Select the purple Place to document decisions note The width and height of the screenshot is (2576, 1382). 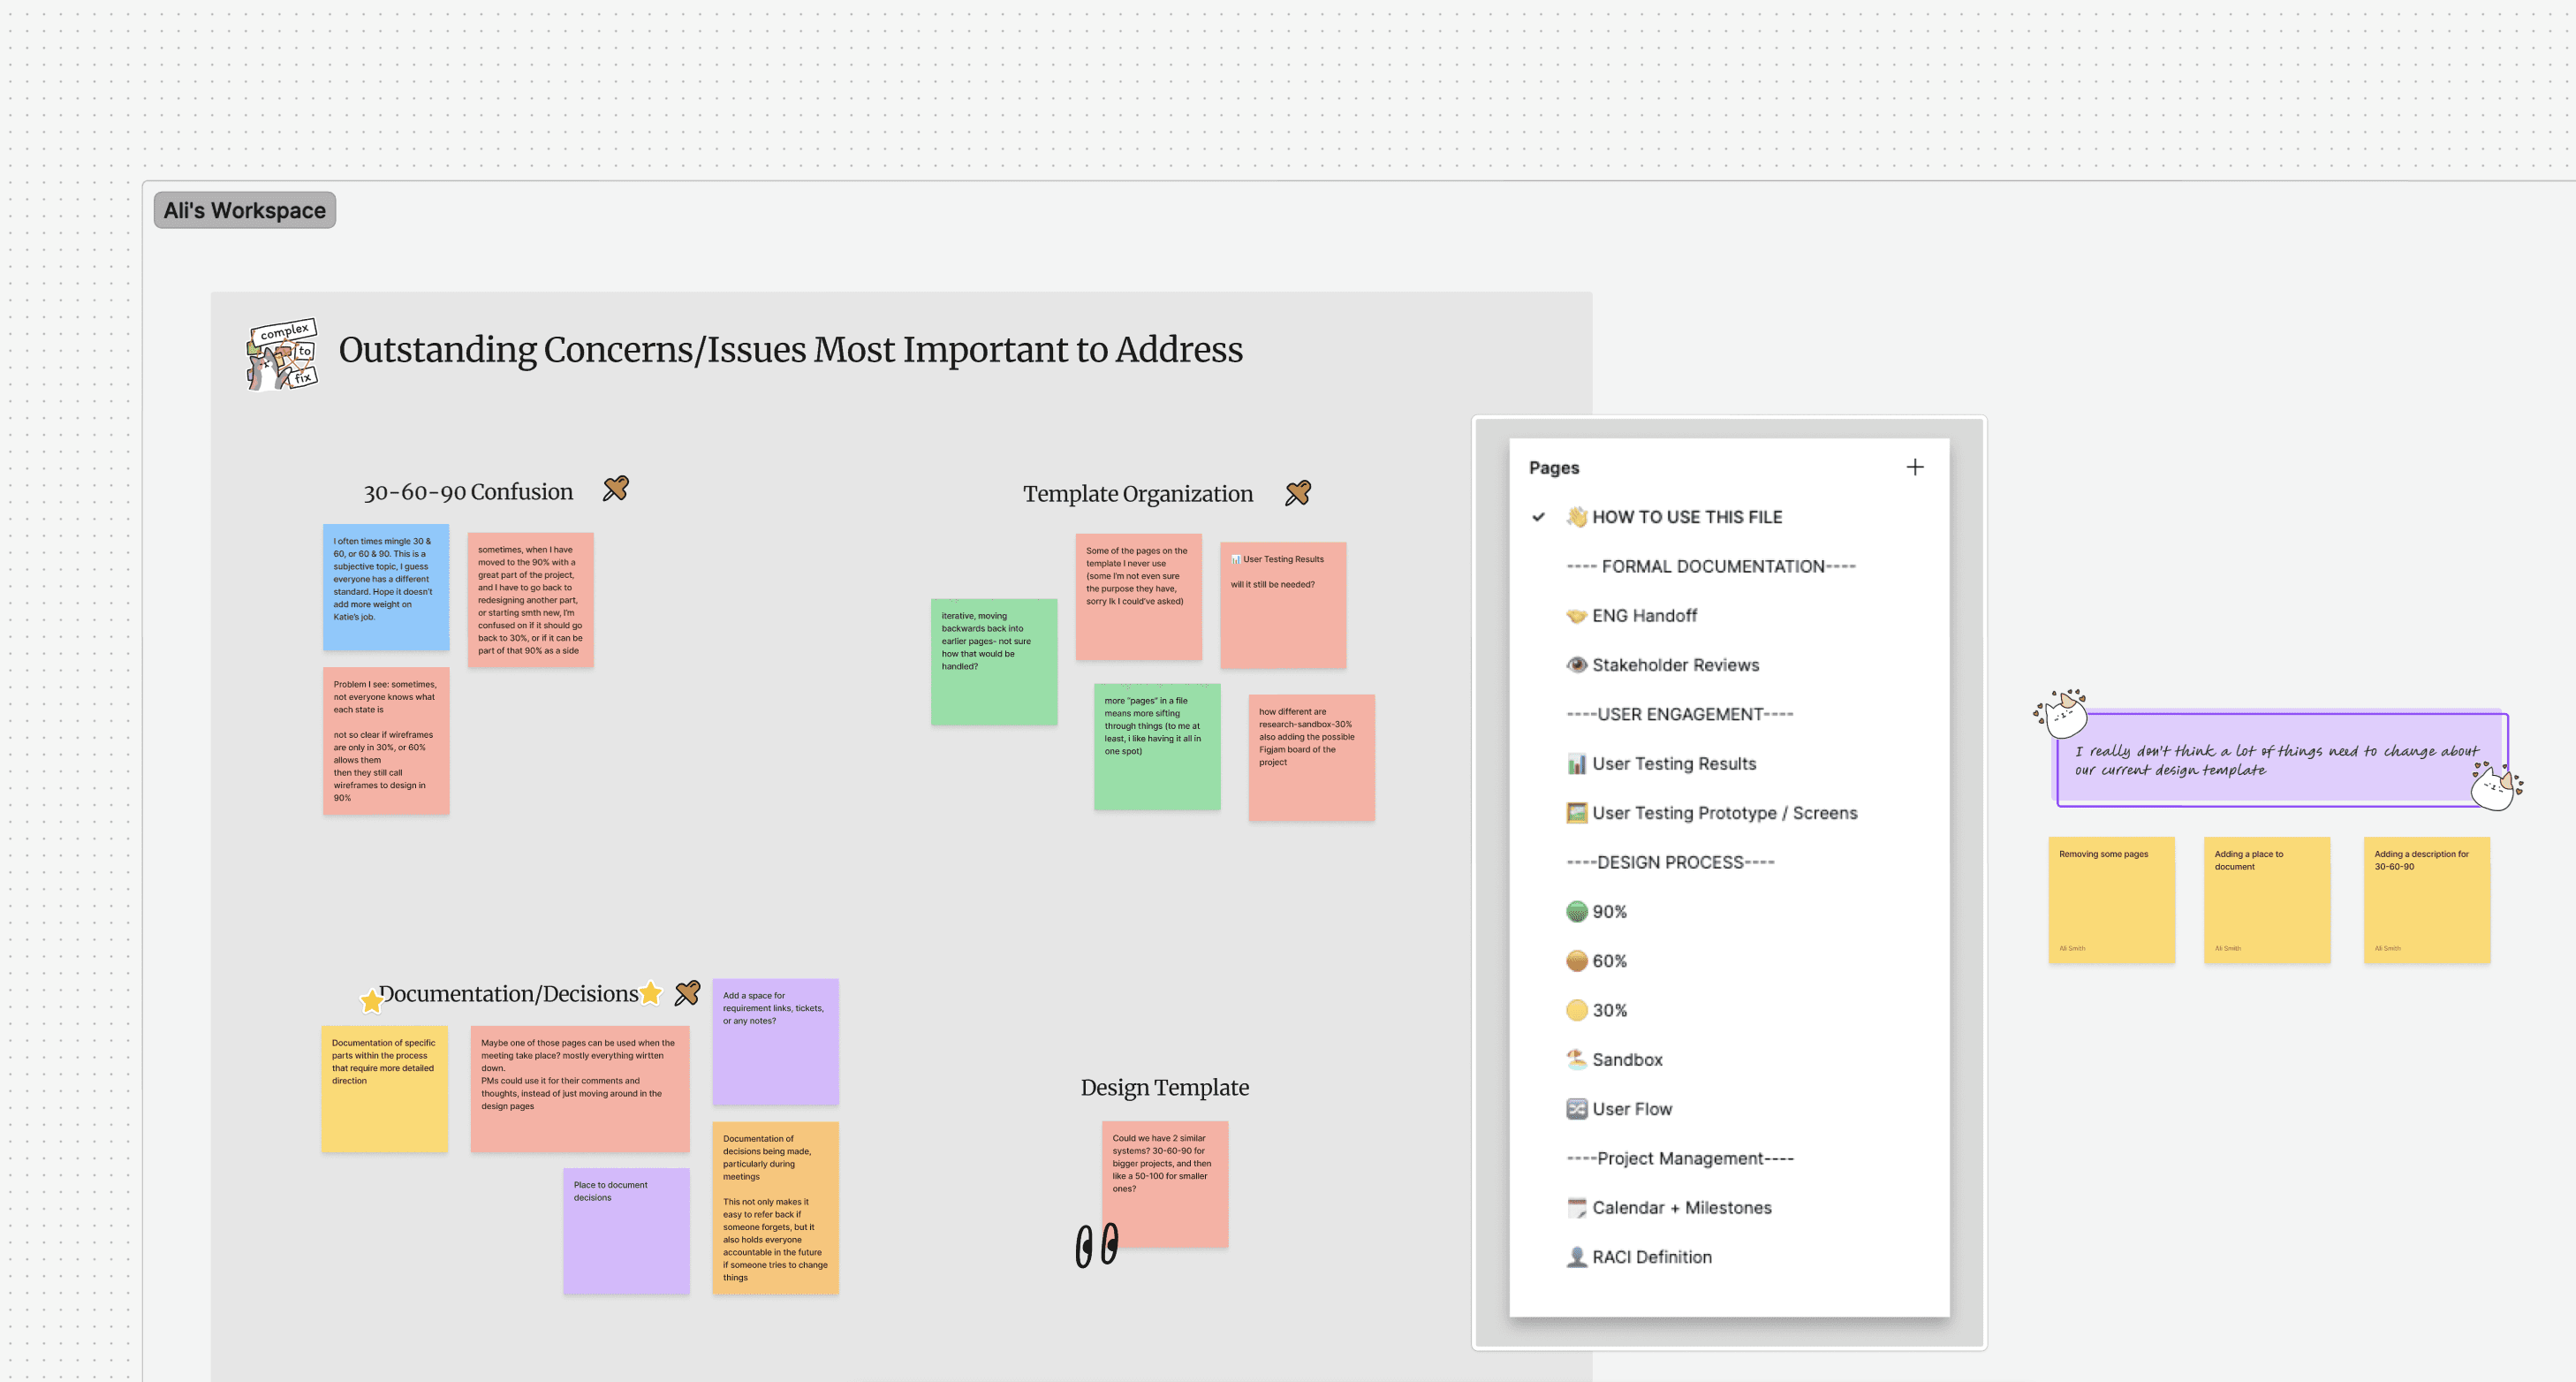[x=626, y=1231]
